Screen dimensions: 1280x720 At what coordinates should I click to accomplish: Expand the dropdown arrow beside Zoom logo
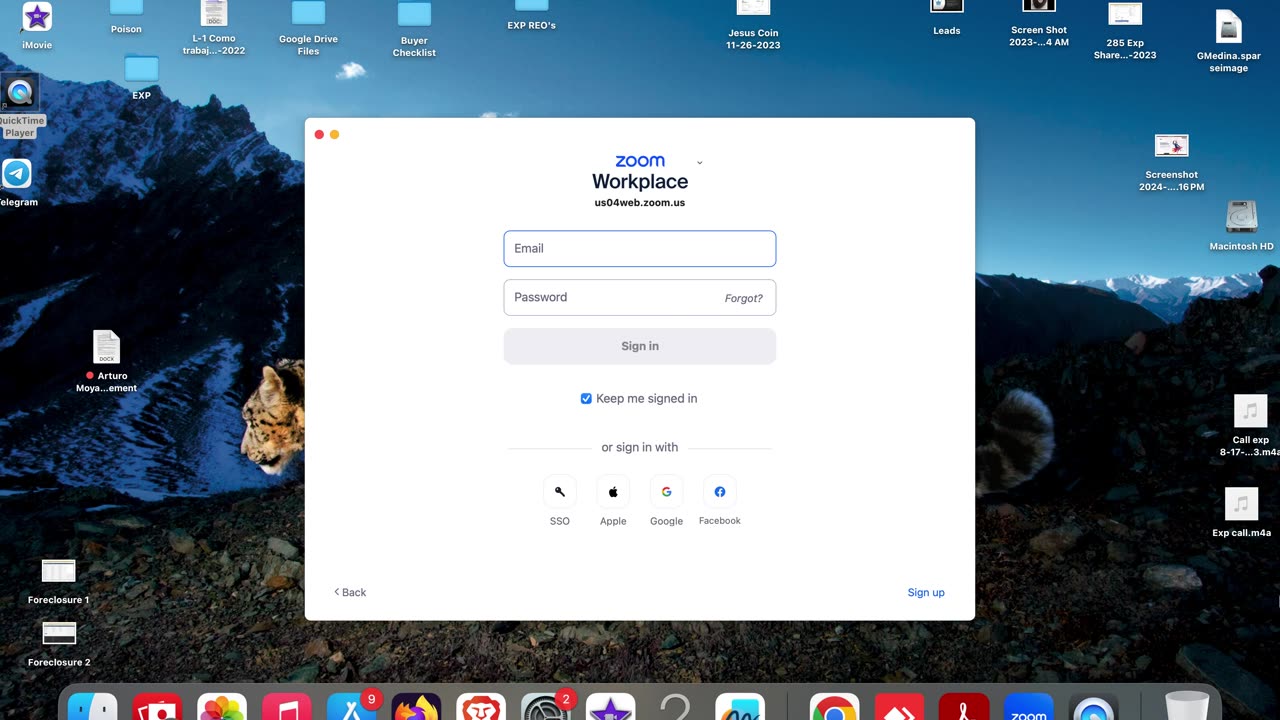tap(699, 162)
